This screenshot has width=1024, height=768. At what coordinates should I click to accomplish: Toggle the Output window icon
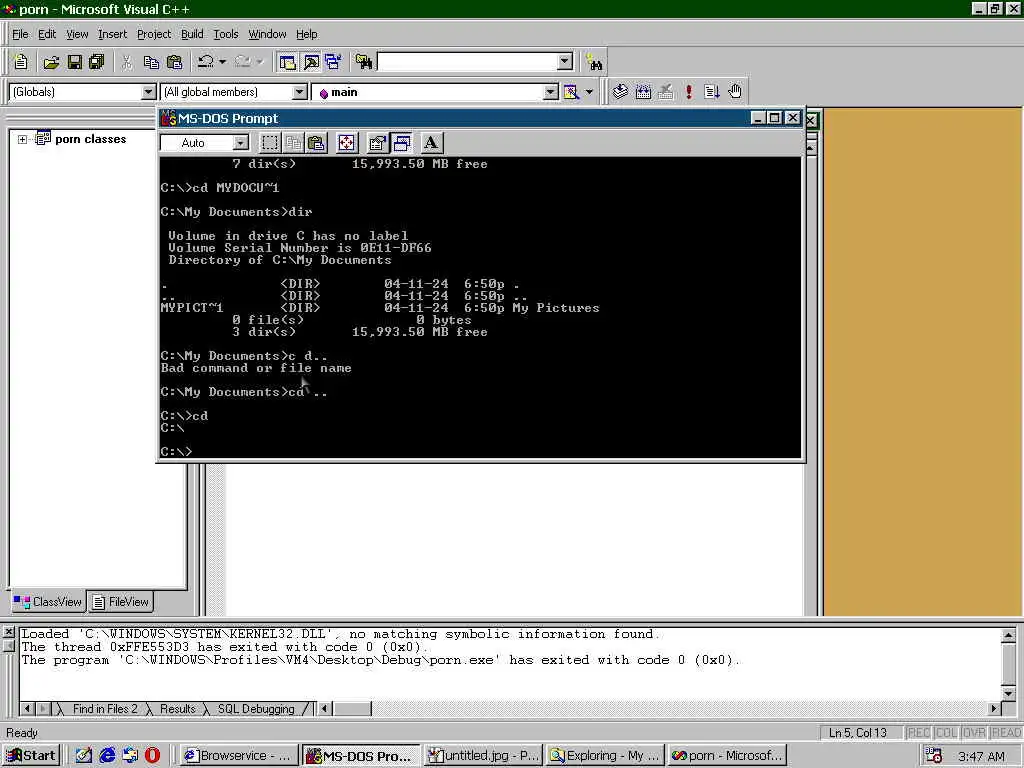pos(312,62)
